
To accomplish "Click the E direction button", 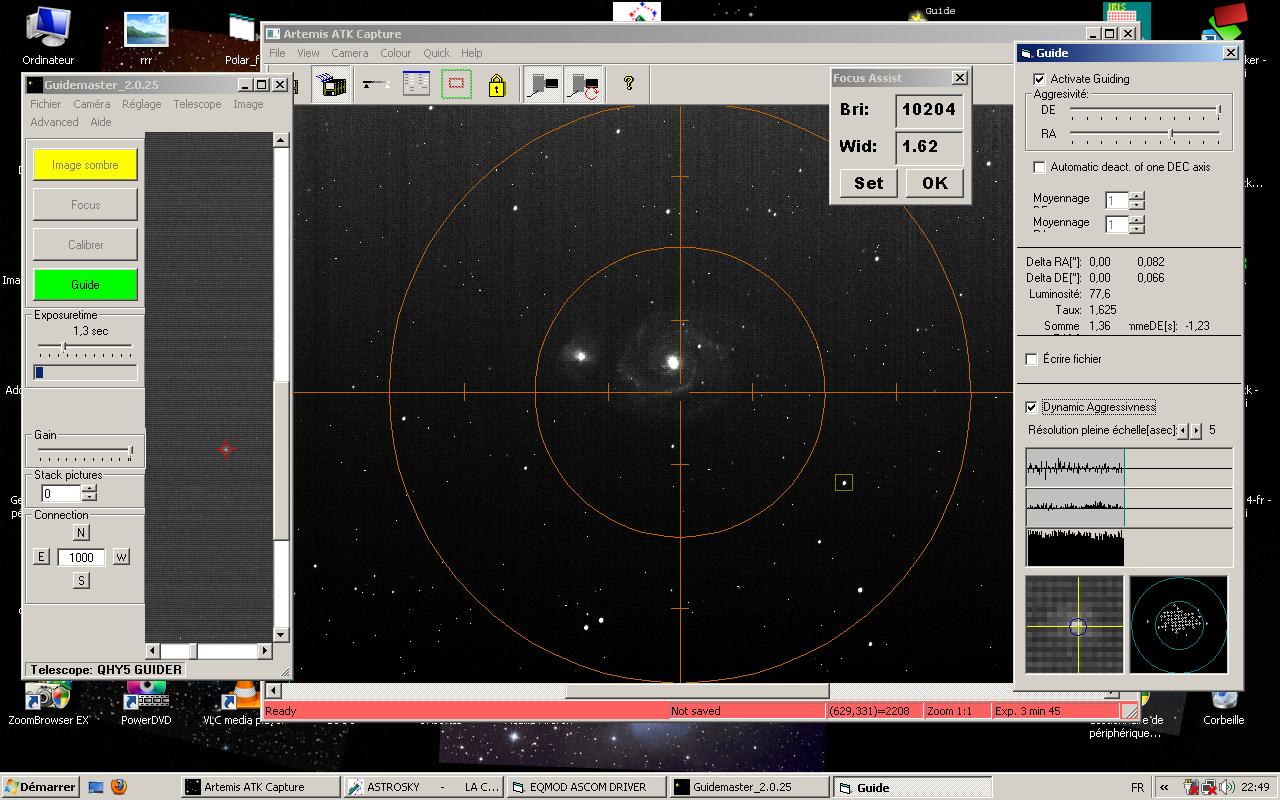I will point(42,557).
